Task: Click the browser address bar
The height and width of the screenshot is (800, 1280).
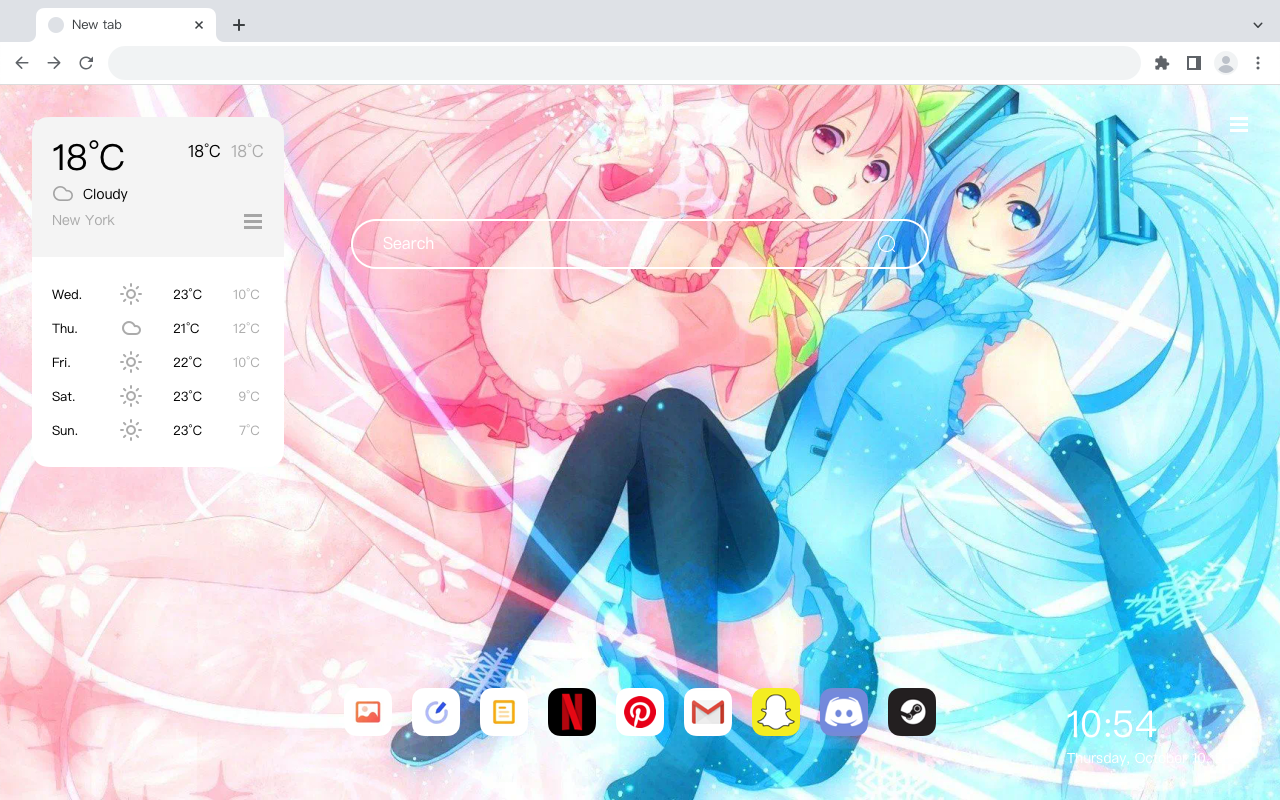Action: (624, 63)
